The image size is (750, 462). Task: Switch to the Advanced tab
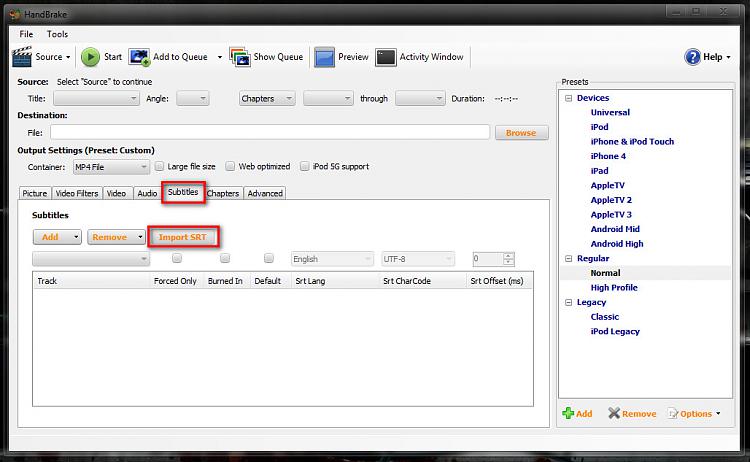(x=265, y=193)
